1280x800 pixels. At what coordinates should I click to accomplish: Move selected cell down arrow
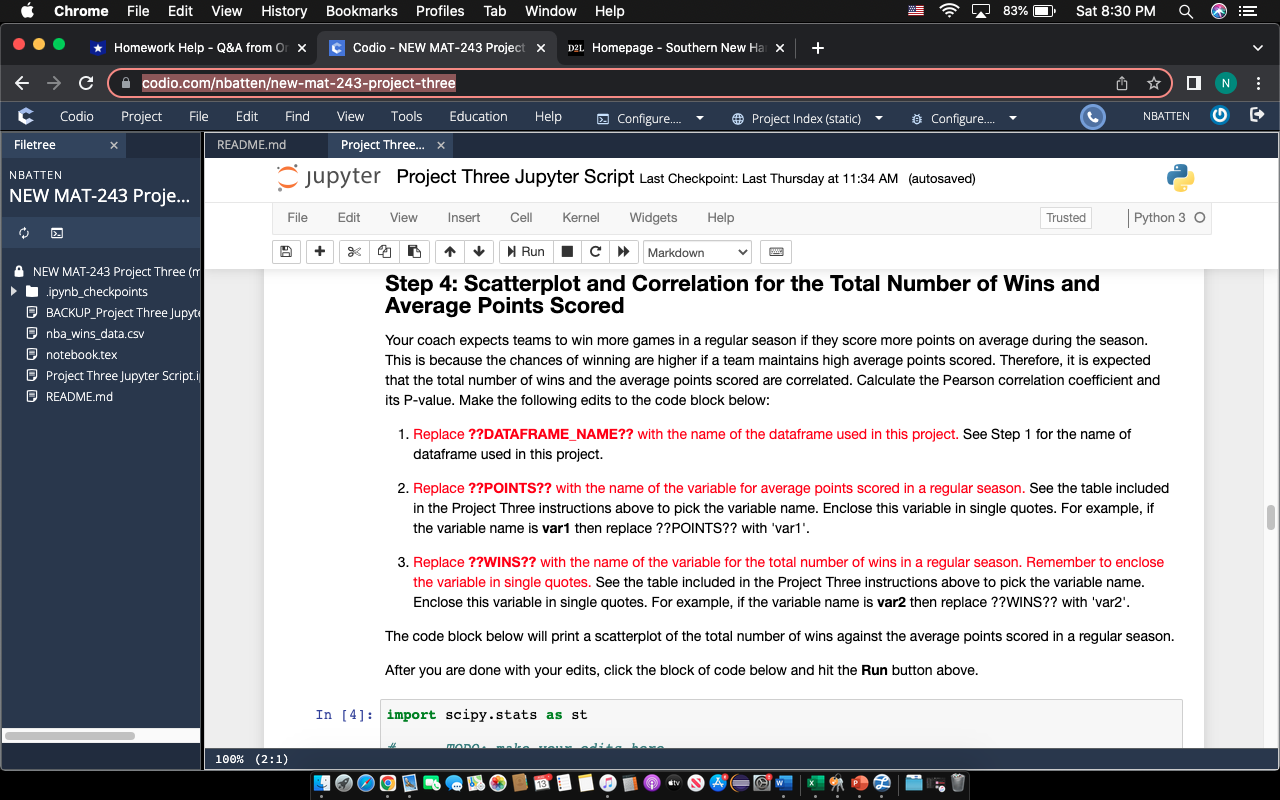(x=479, y=252)
